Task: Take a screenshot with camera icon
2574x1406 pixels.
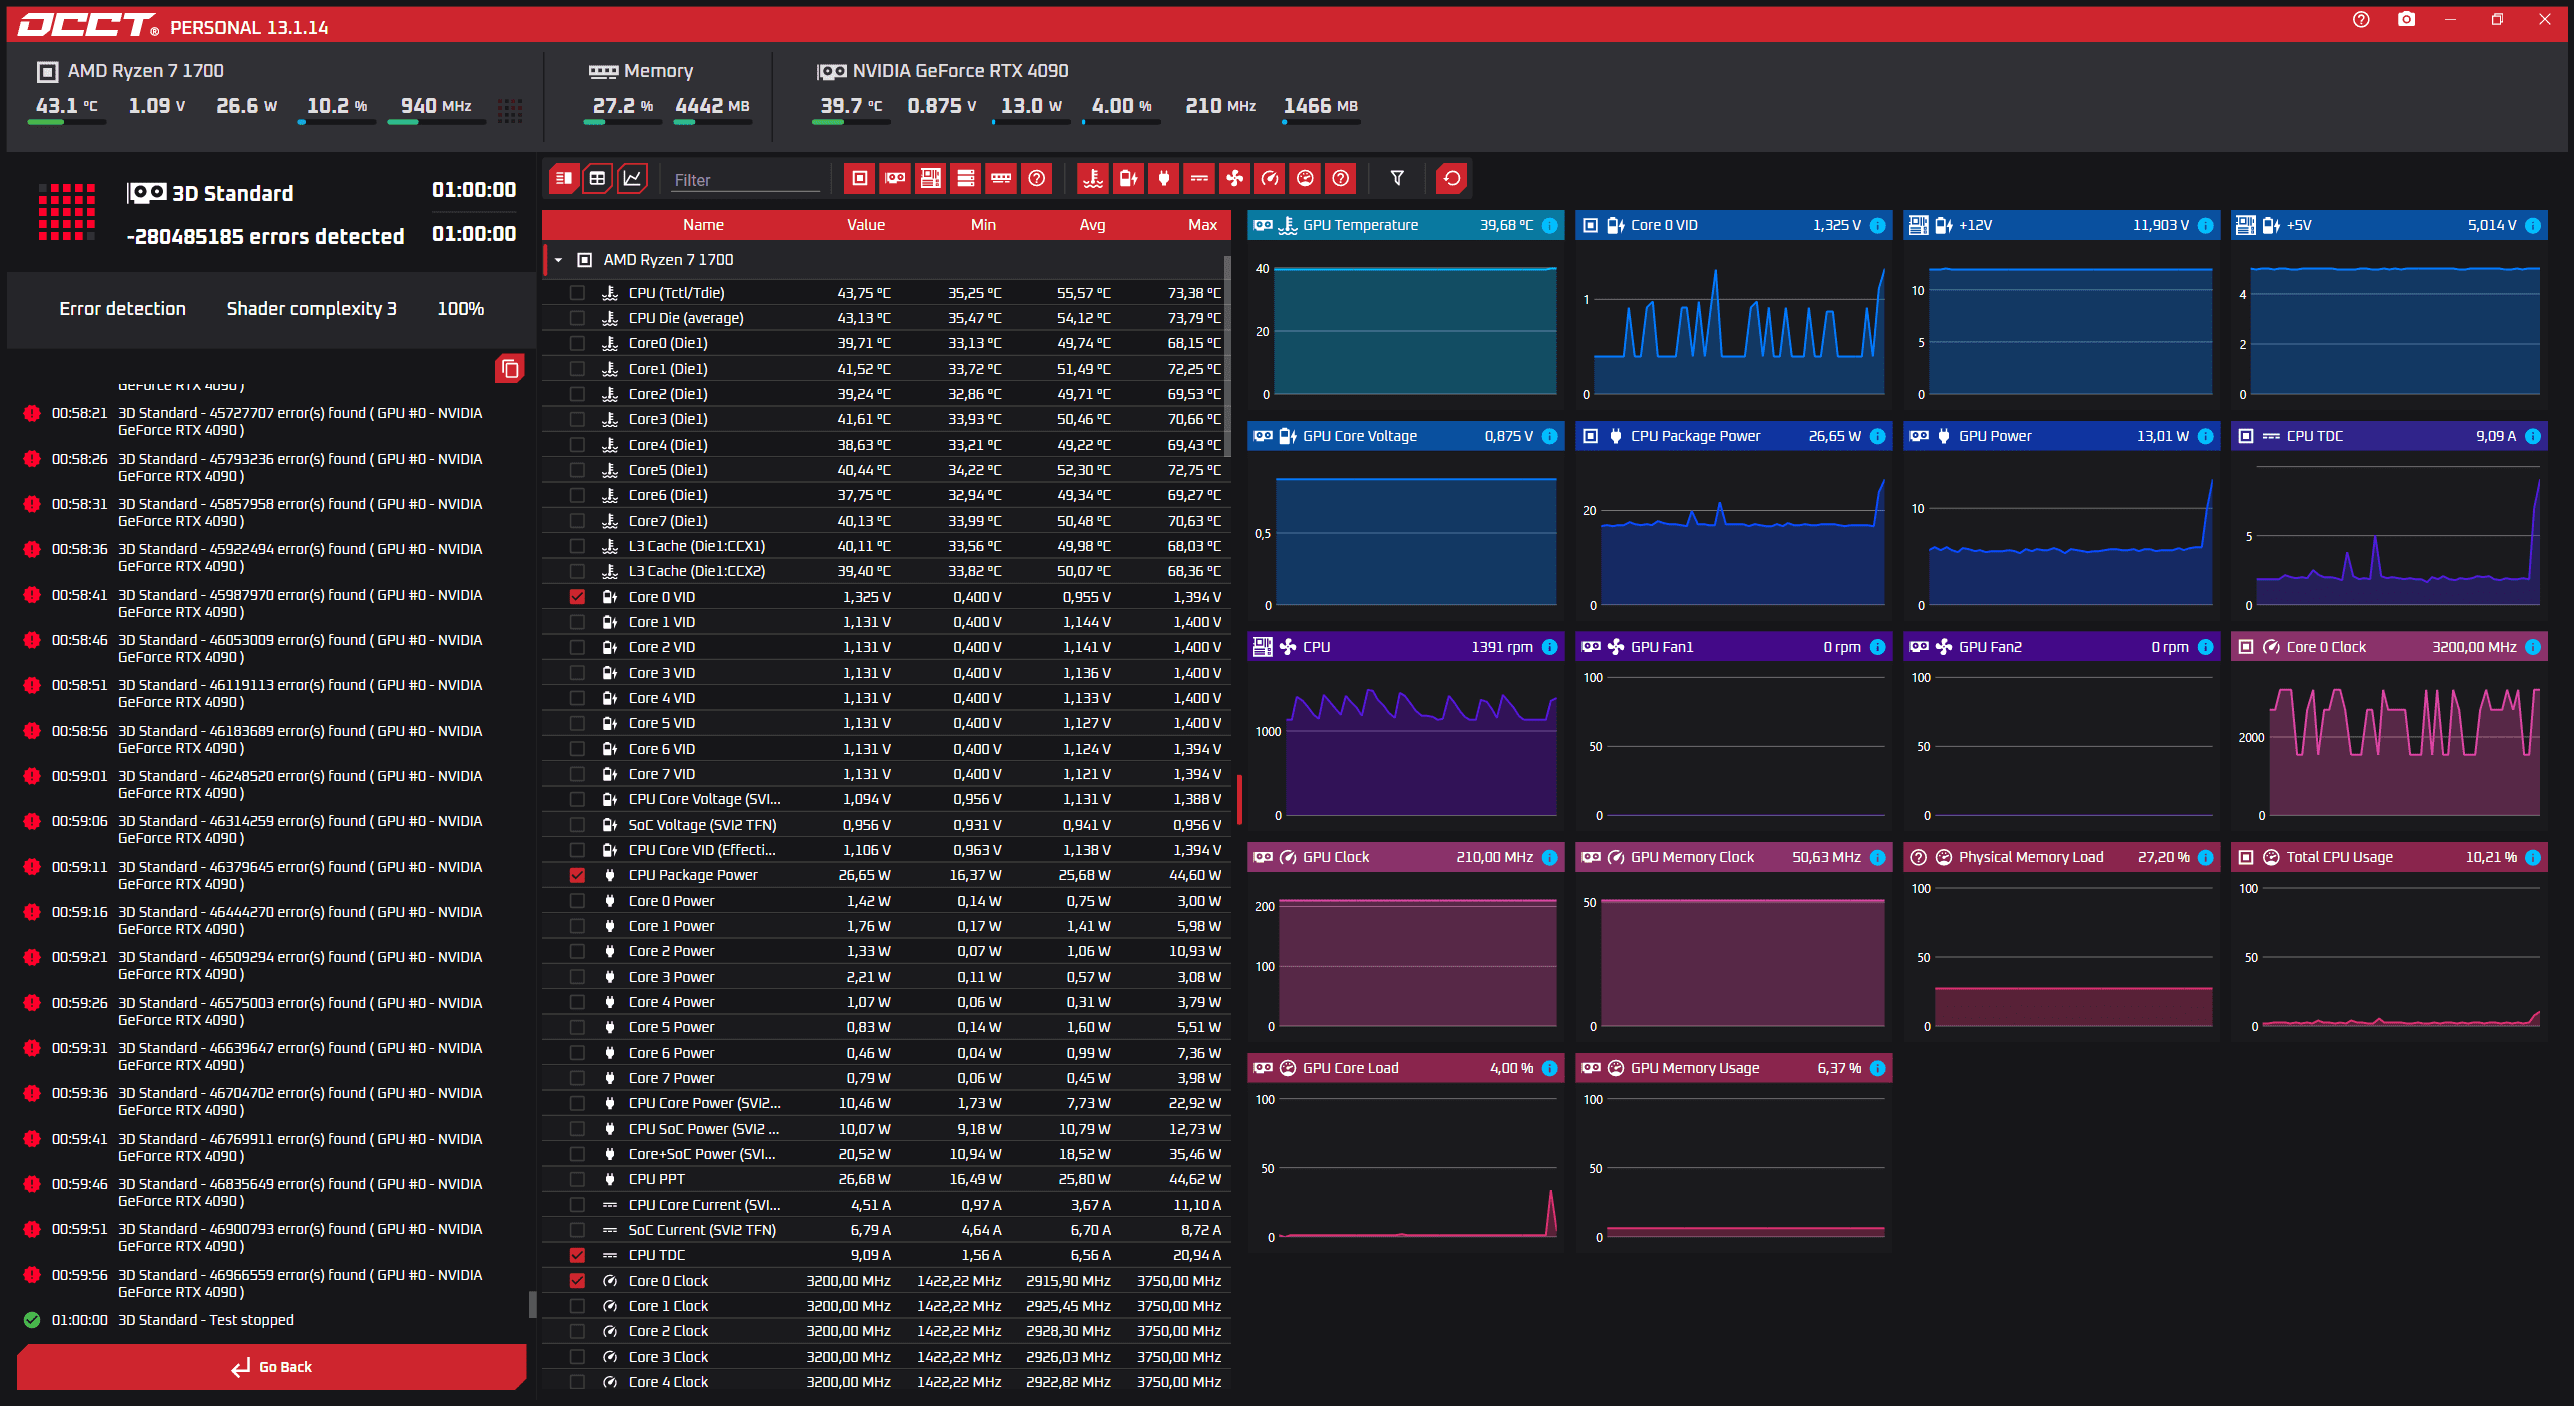Action: coord(2406,20)
